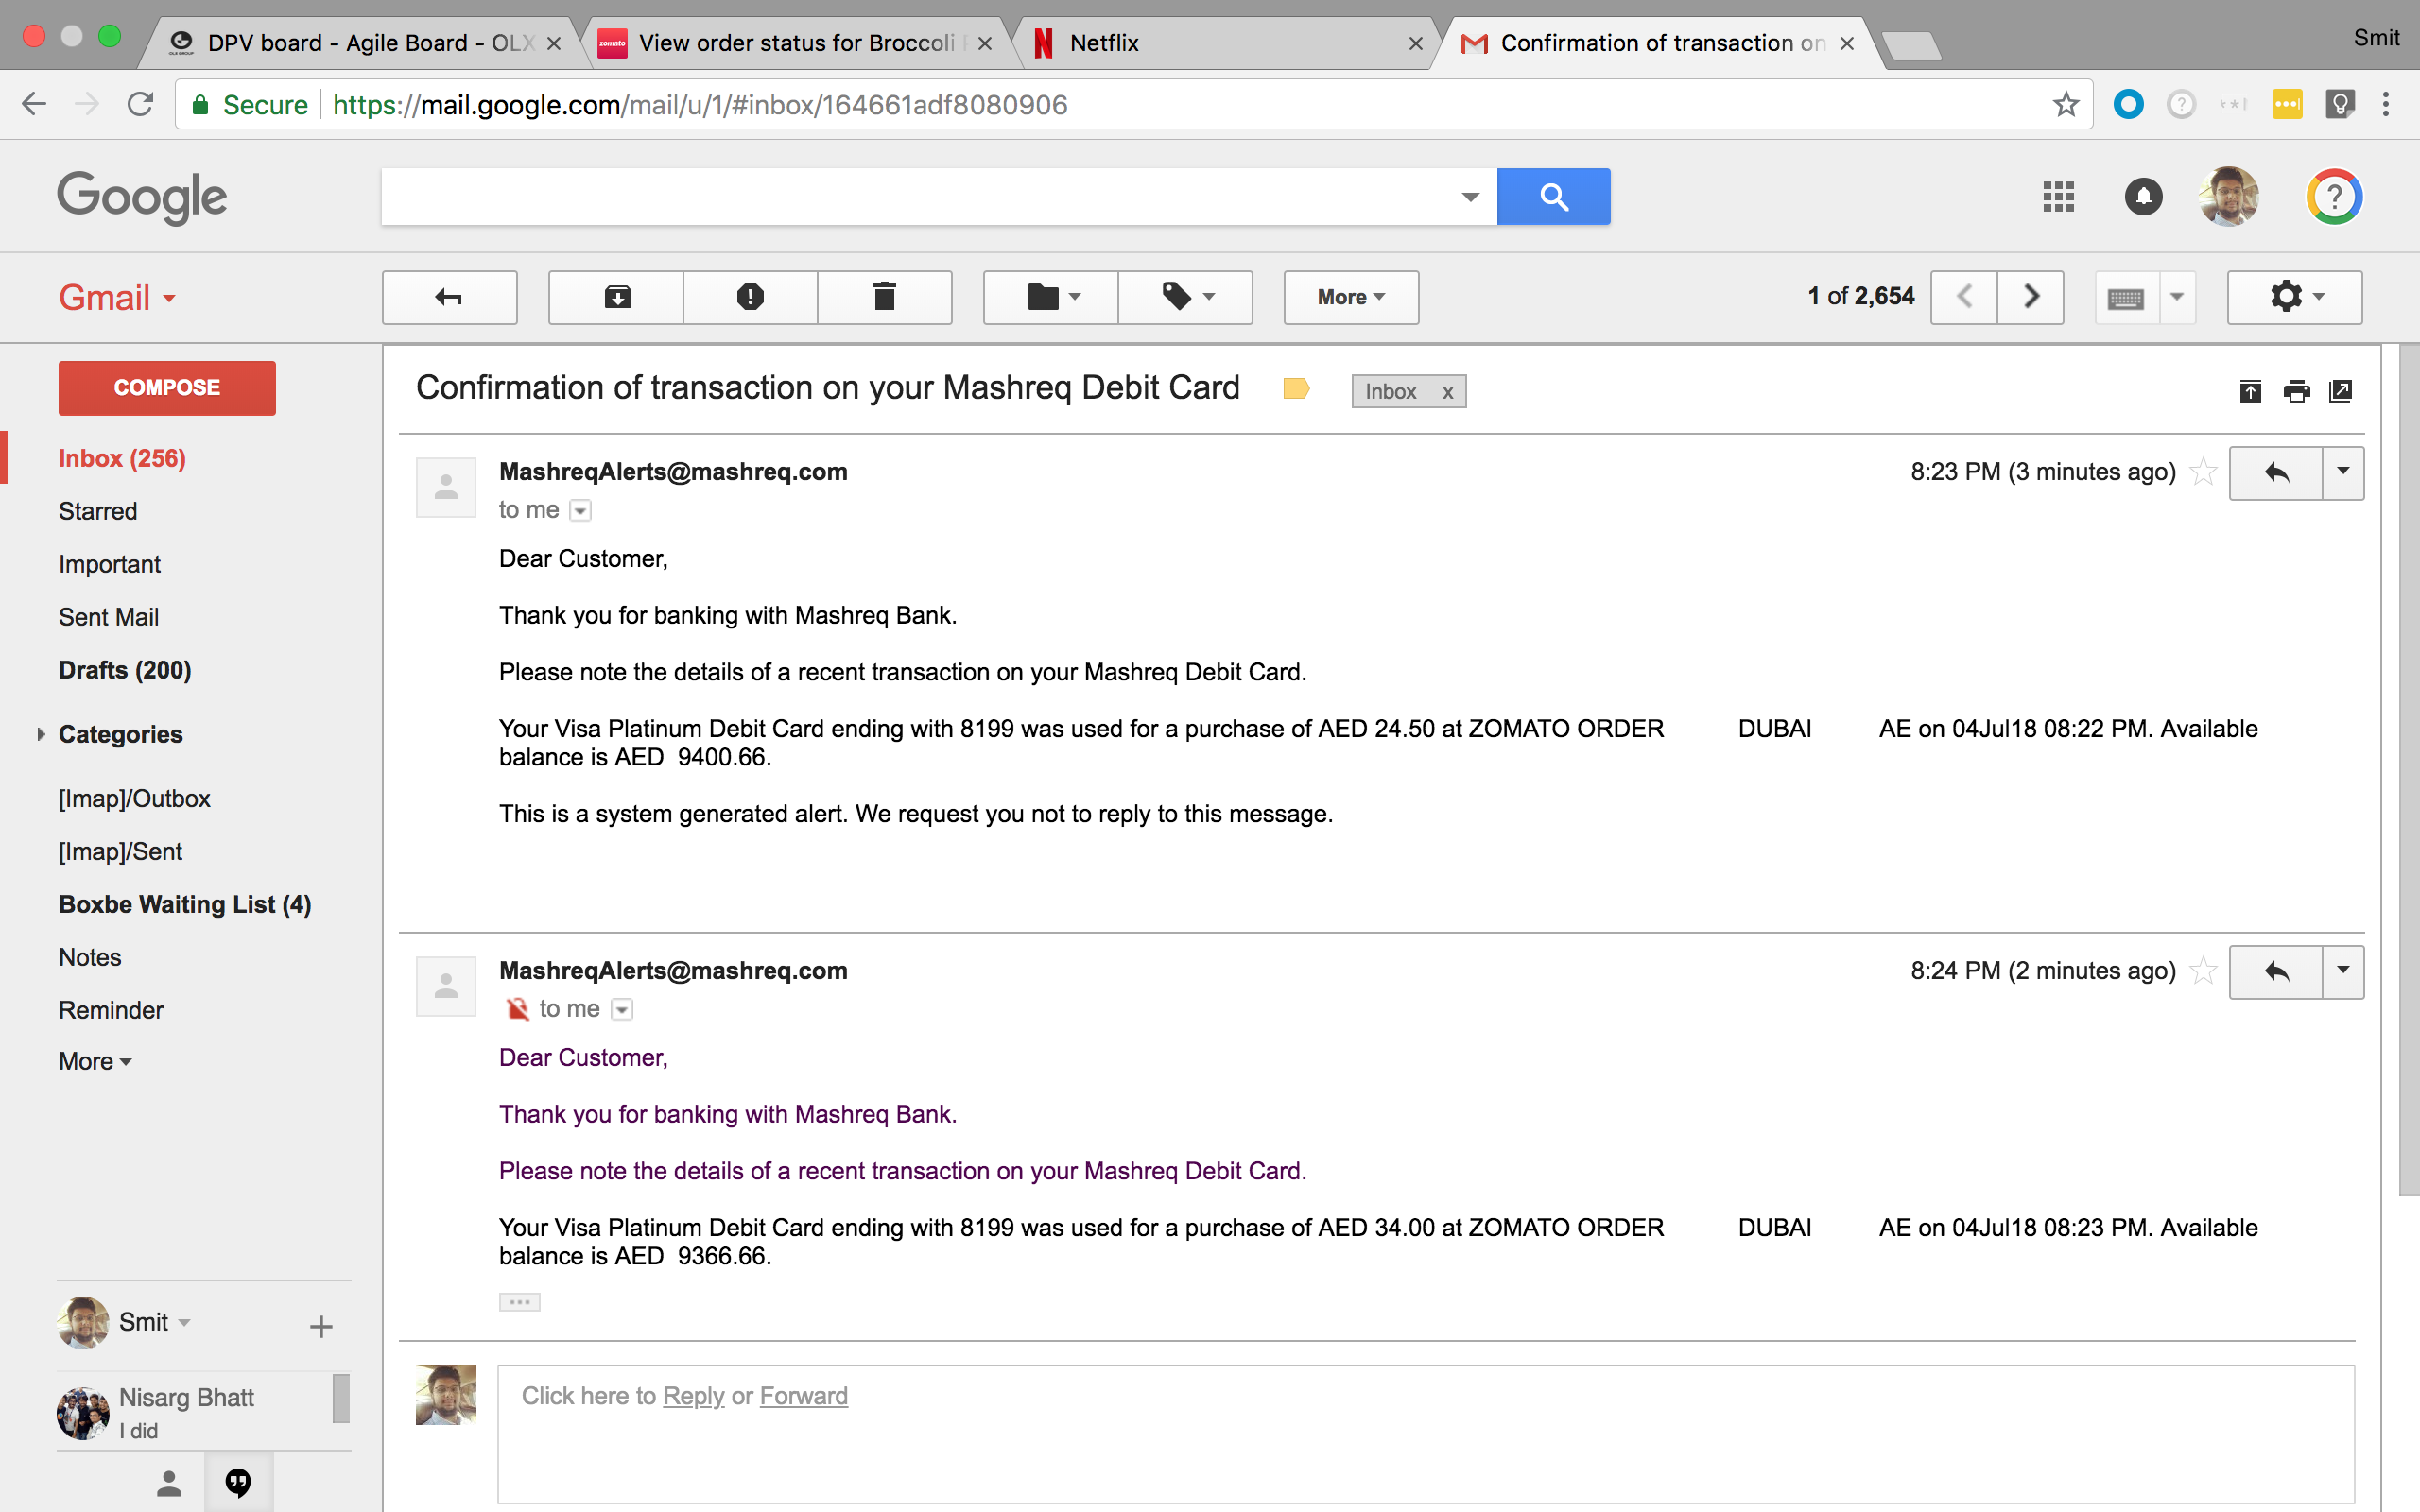Click the Report spam icon
2420x1512 pixels.
pyautogui.click(x=750, y=297)
